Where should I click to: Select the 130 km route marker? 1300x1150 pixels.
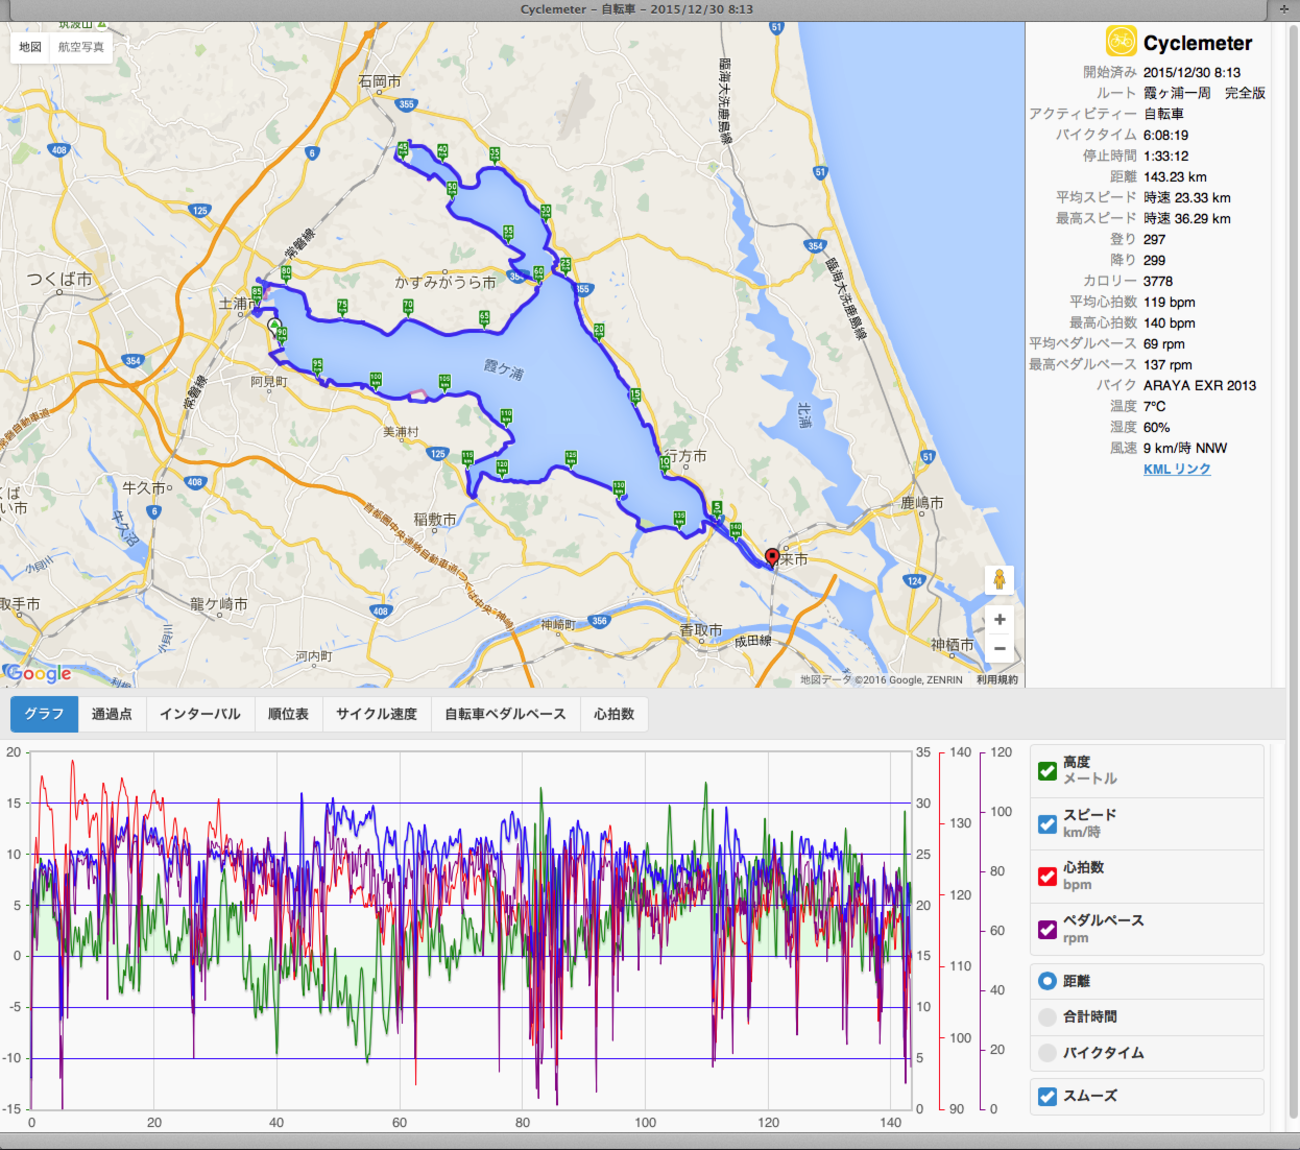pos(619,487)
